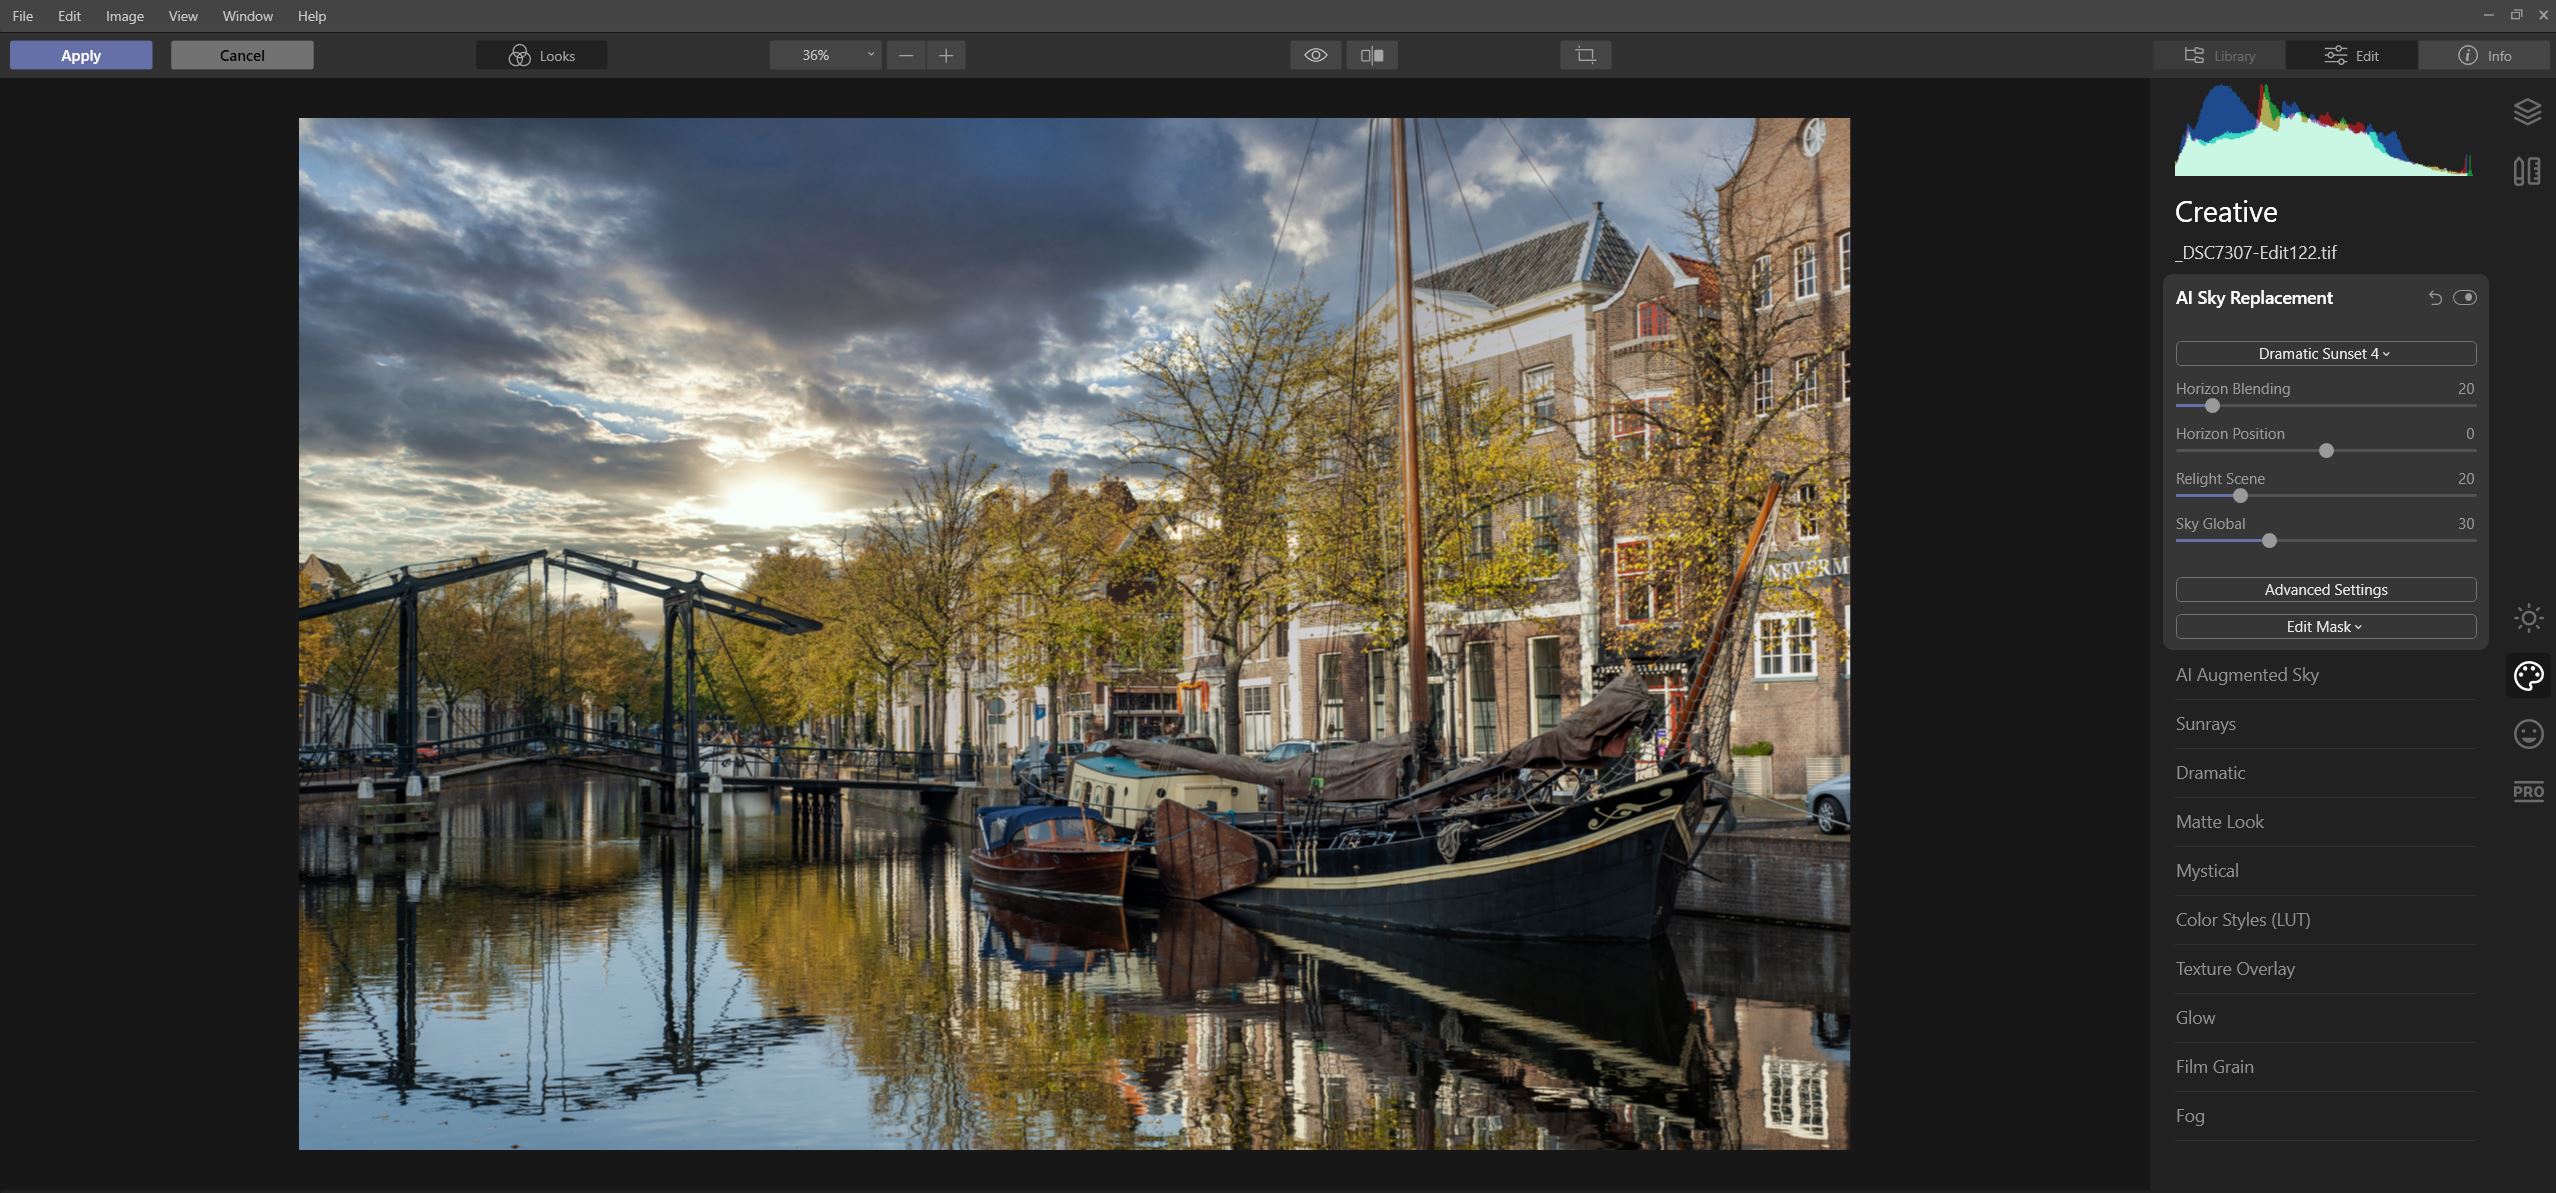2556x1193 pixels.
Task: Toggle AI Sky Replacement on/off switch
Action: click(2465, 298)
